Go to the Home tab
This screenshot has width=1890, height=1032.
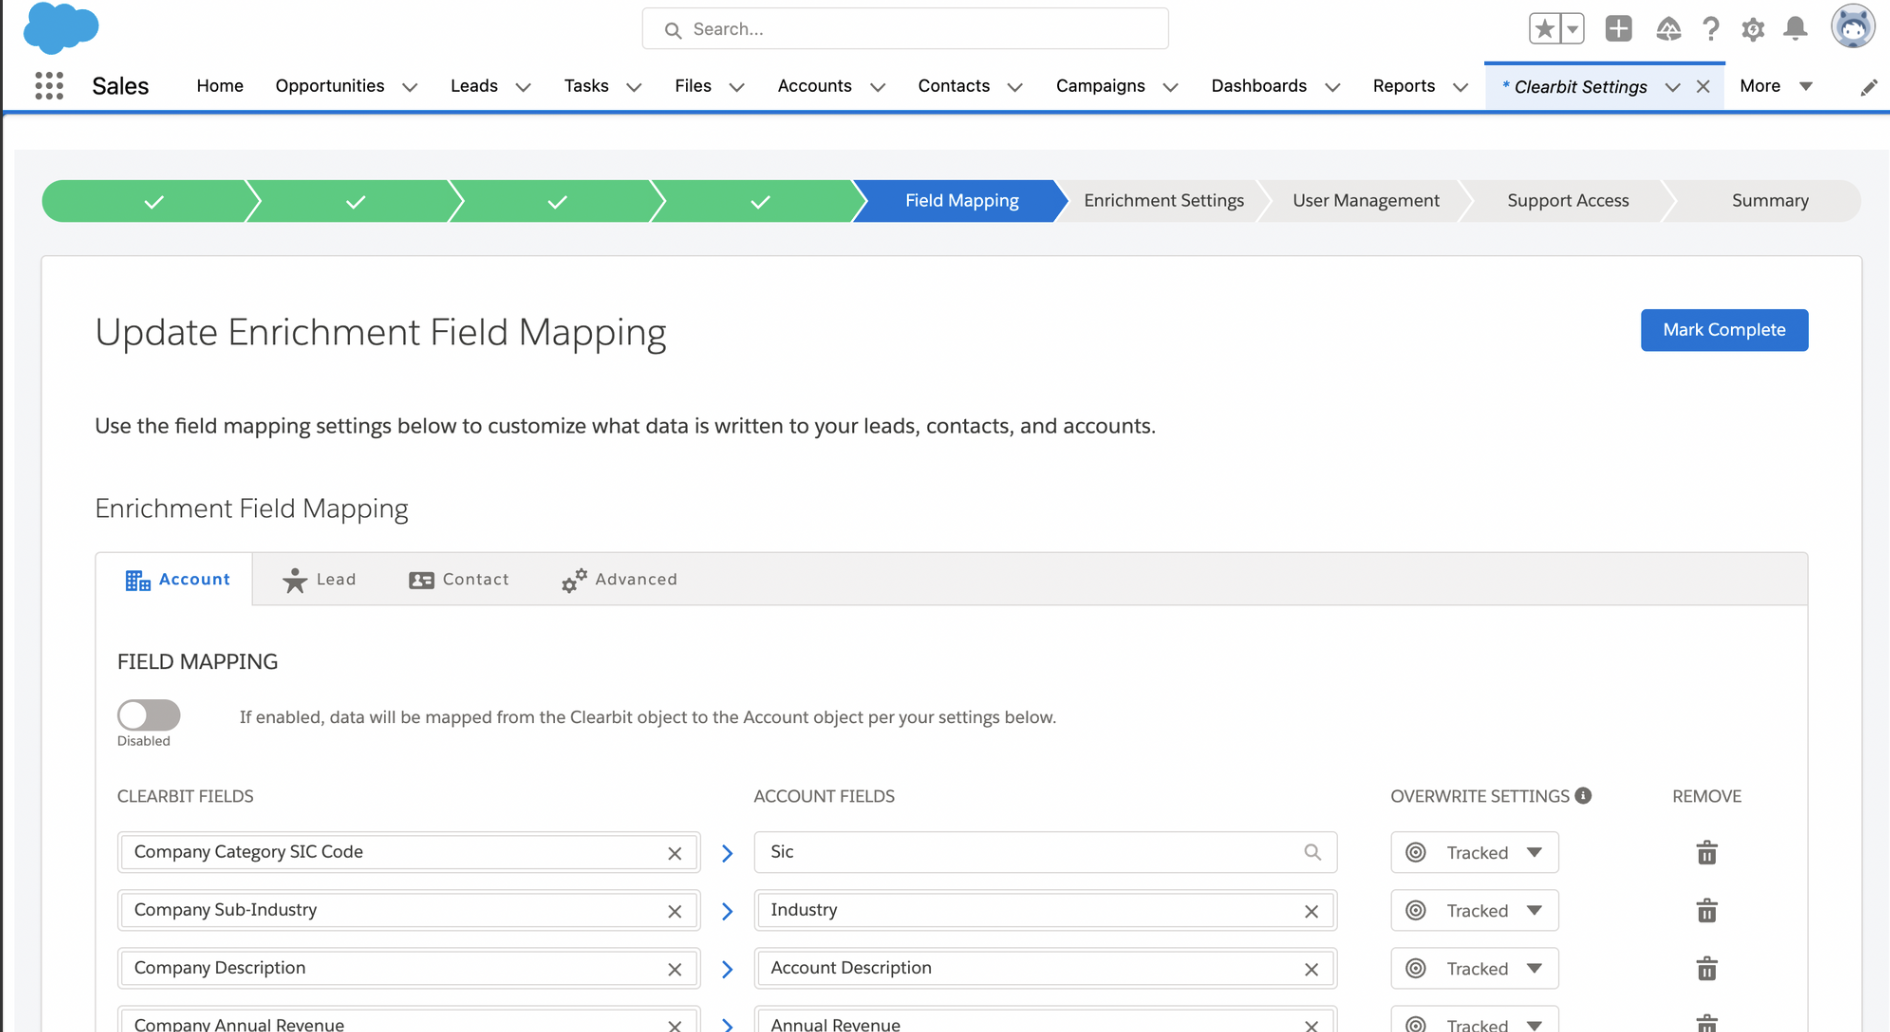tap(220, 86)
